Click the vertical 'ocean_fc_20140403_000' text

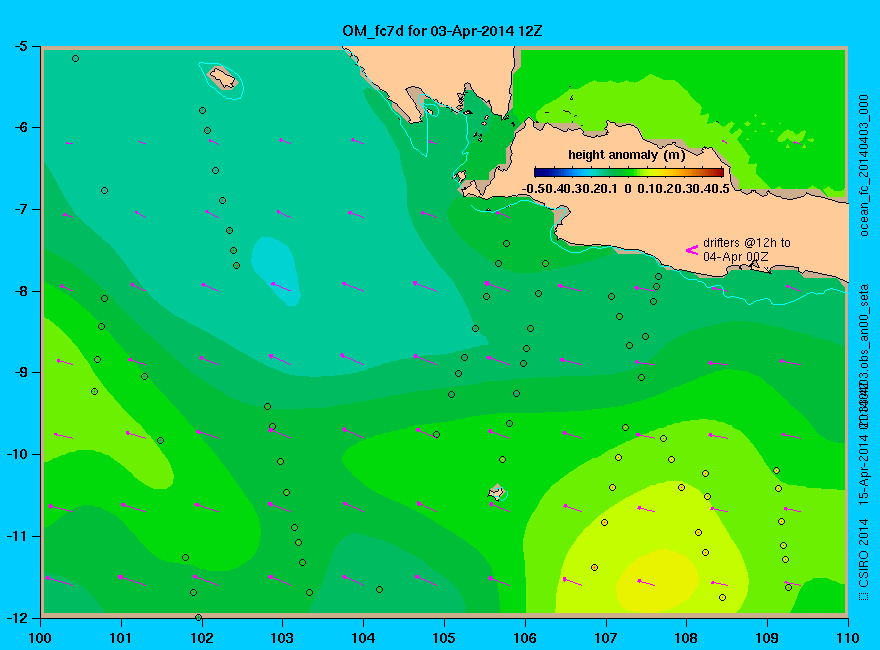pyautogui.click(x=864, y=166)
